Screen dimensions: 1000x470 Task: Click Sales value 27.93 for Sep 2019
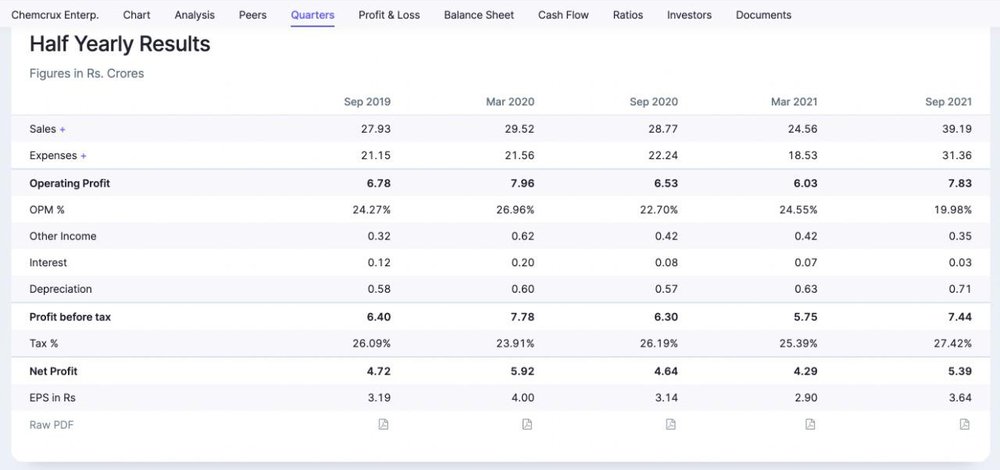click(376, 129)
